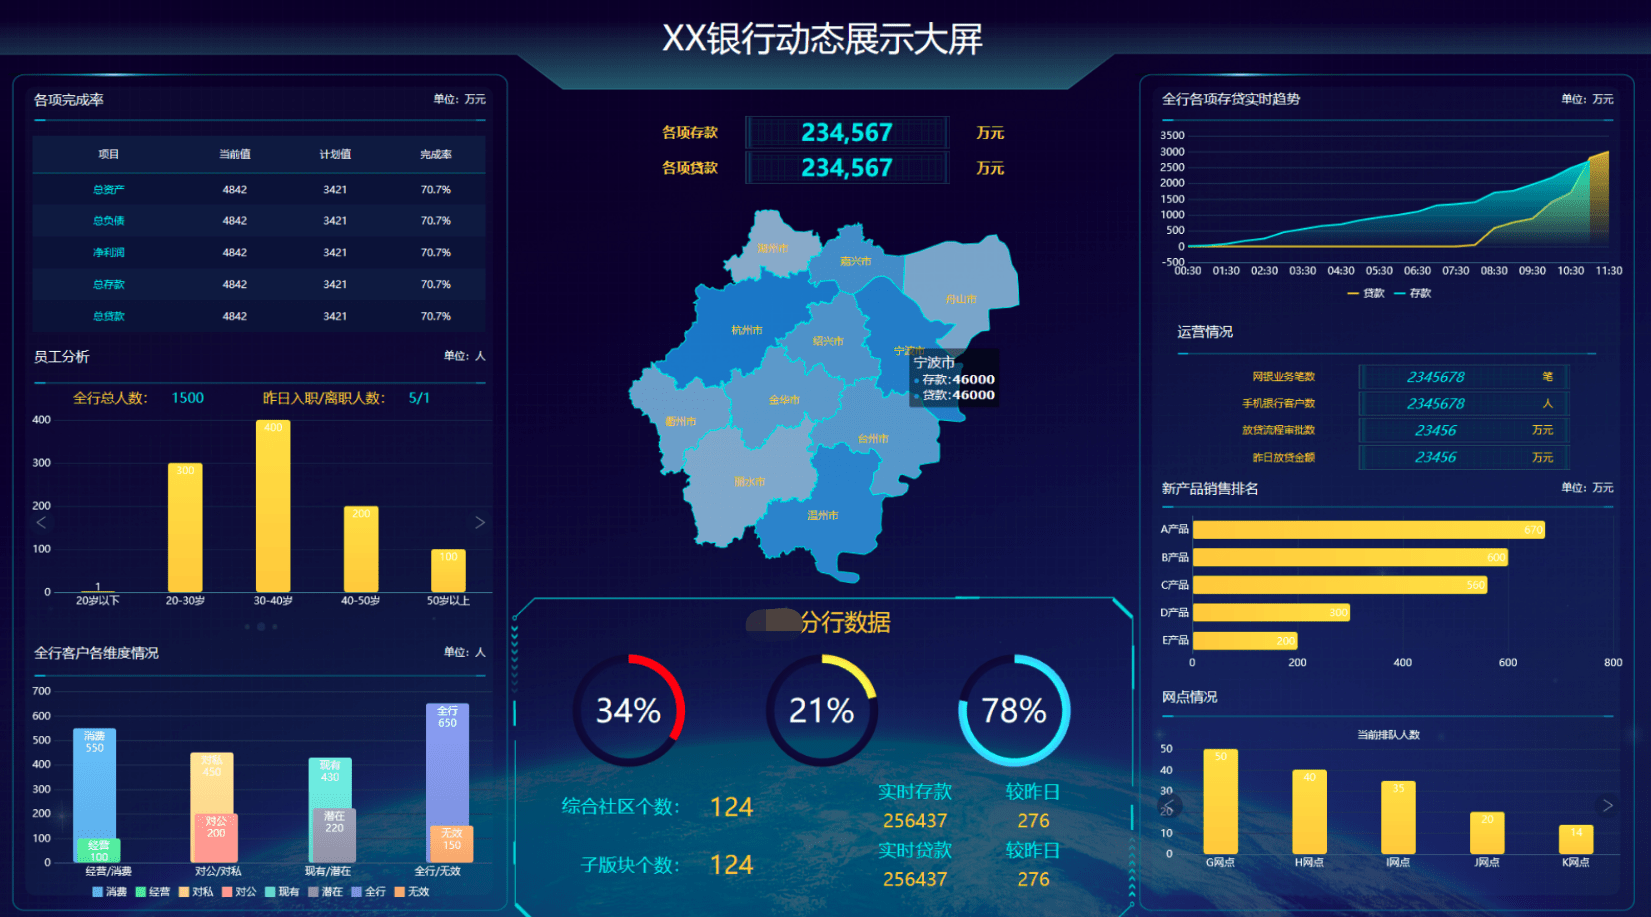
Task: Click the H网点 queue bar
Action: tap(1309, 812)
